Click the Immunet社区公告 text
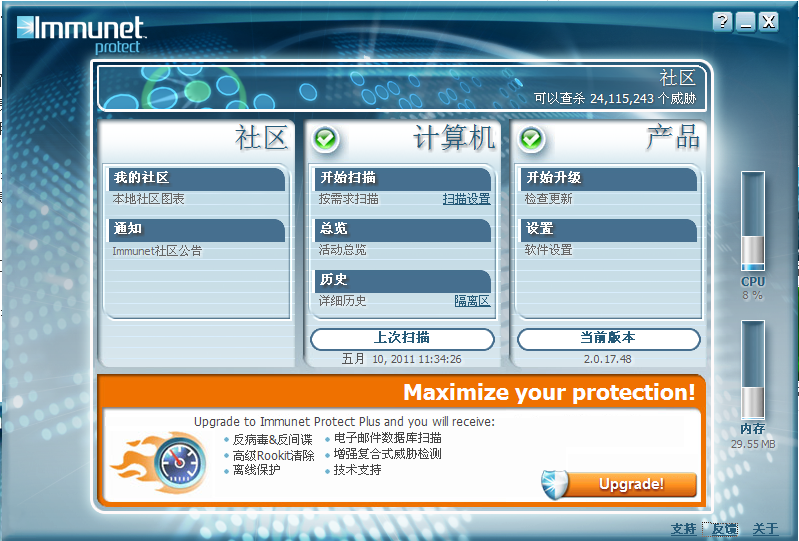 (x=157, y=251)
